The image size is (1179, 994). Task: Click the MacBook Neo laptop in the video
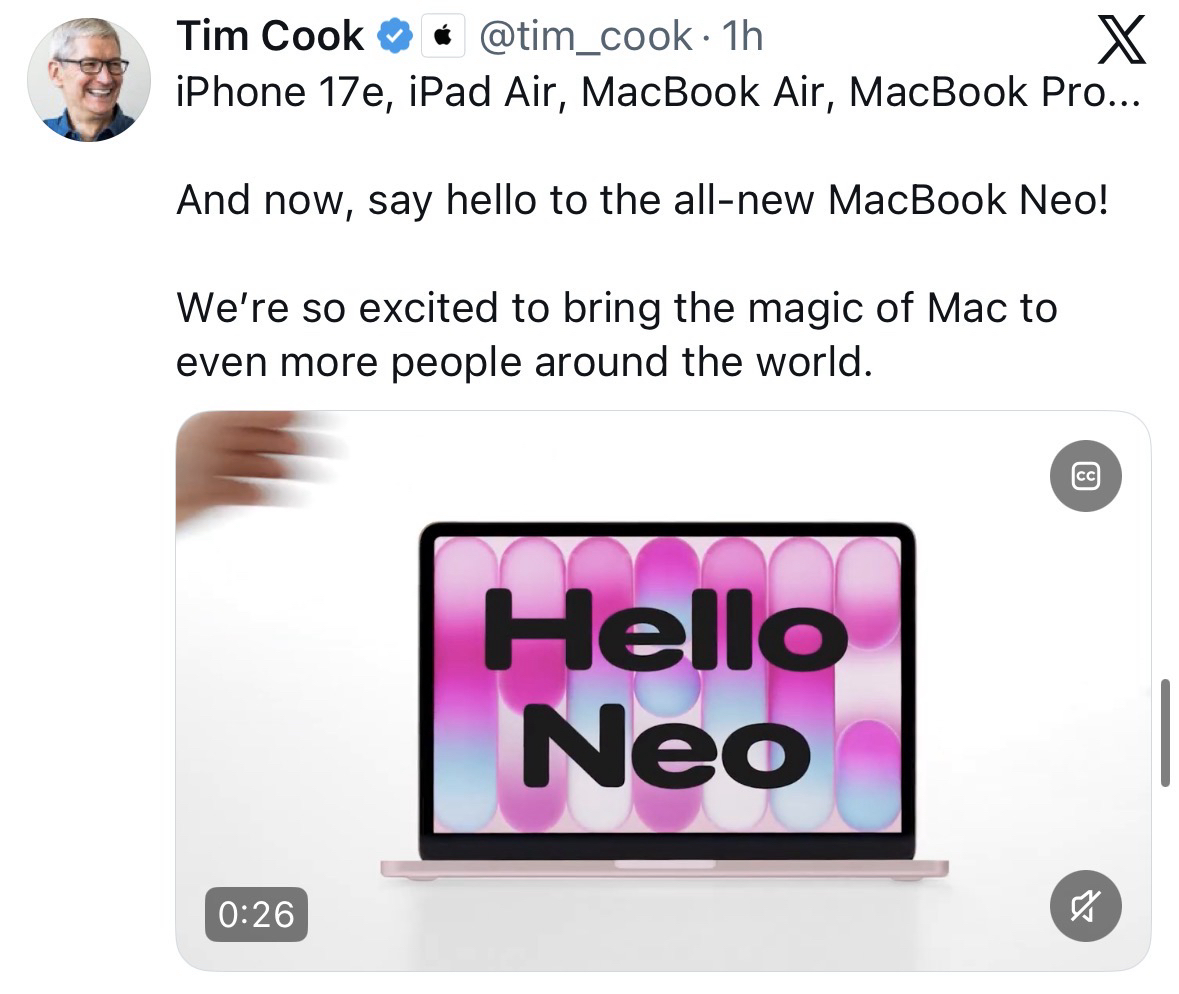pyautogui.click(x=665, y=701)
